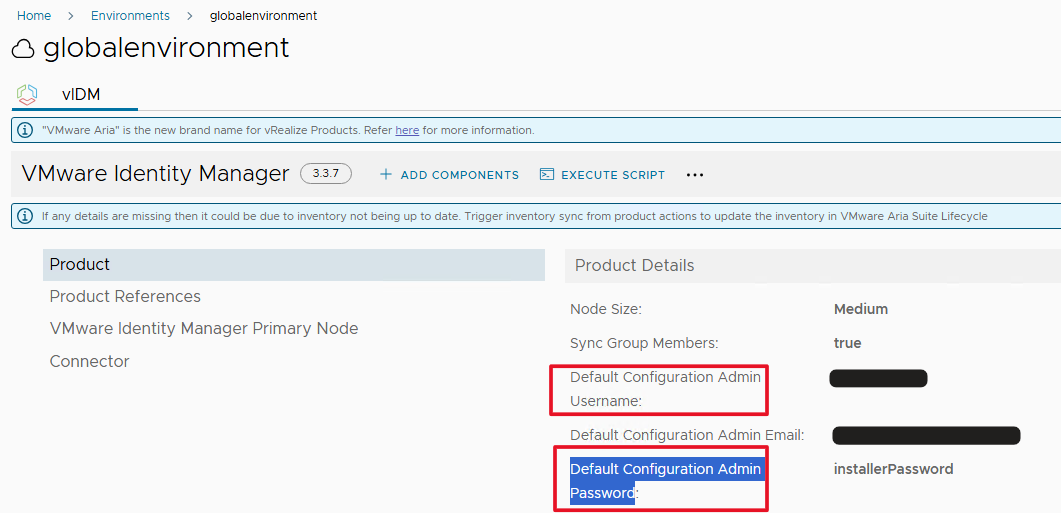Viewport: 1061px width, 513px height.
Task: Select VMware Identity Manager Primary Node
Action: (204, 329)
